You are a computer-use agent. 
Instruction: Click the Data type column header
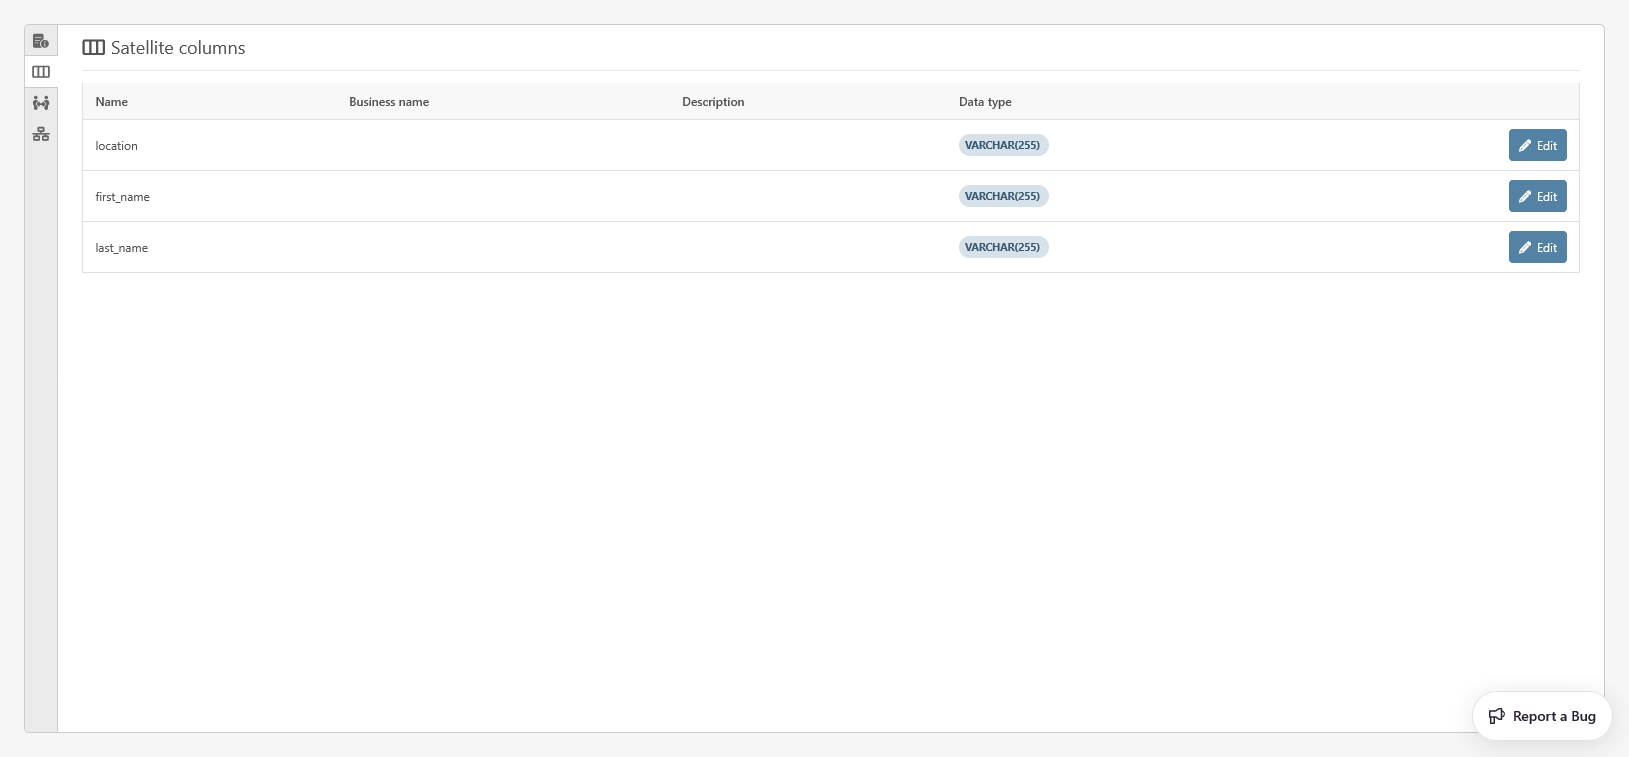pyautogui.click(x=985, y=102)
